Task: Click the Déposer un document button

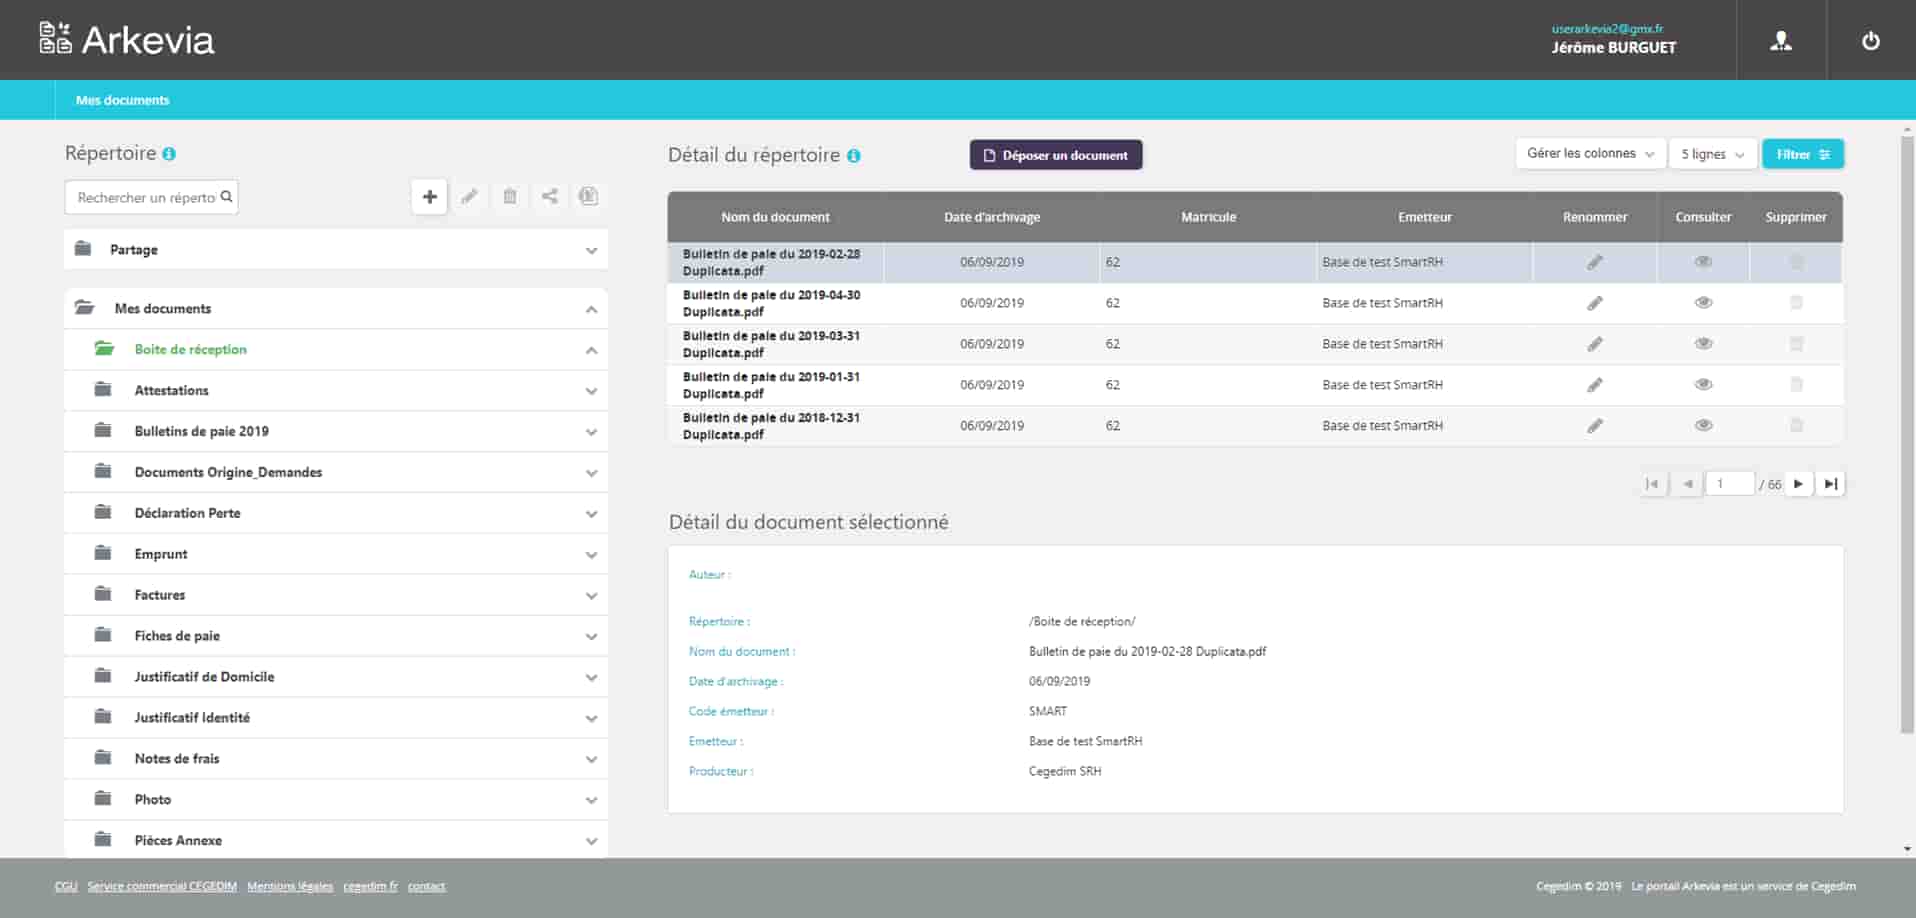Action: pos(1055,155)
